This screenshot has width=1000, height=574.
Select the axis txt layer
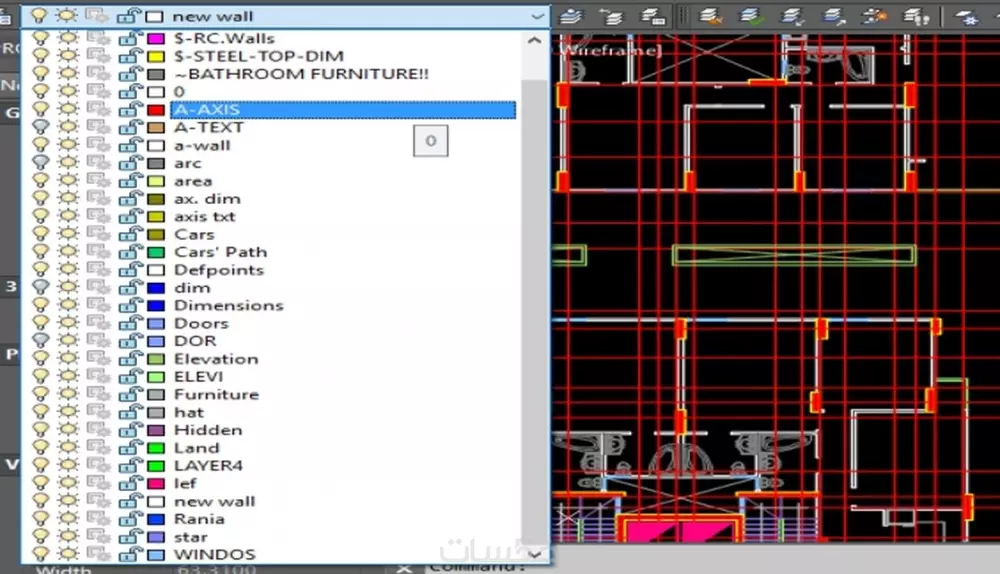[205, 217]
